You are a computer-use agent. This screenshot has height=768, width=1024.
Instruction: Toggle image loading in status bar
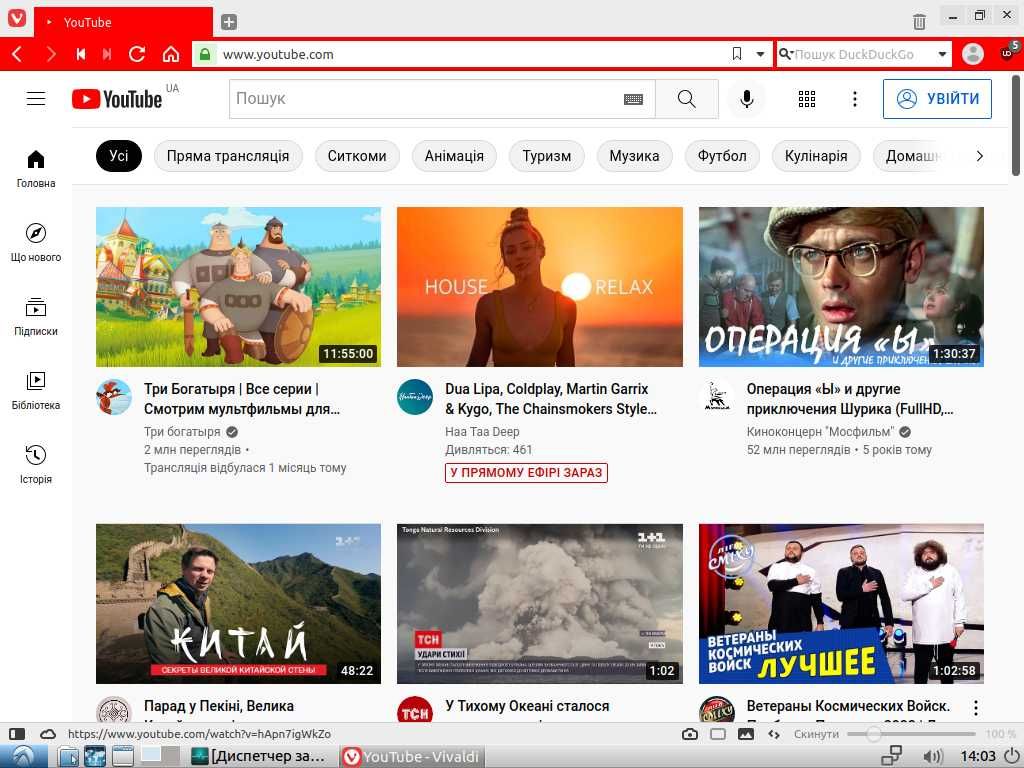tap(746, 734)
